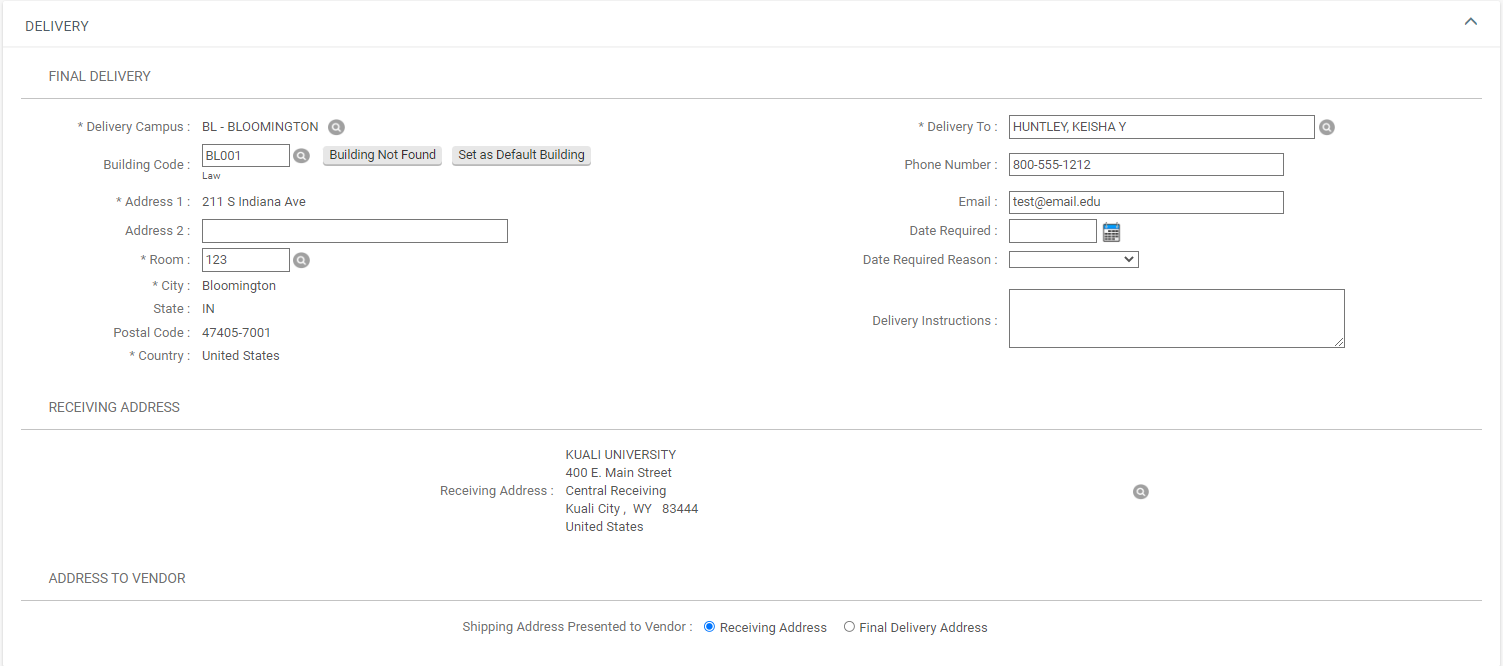This screenshot has width=1503, height=666.
Task: Open the Delivery Campus lookup search
Action: coord(337,127)
